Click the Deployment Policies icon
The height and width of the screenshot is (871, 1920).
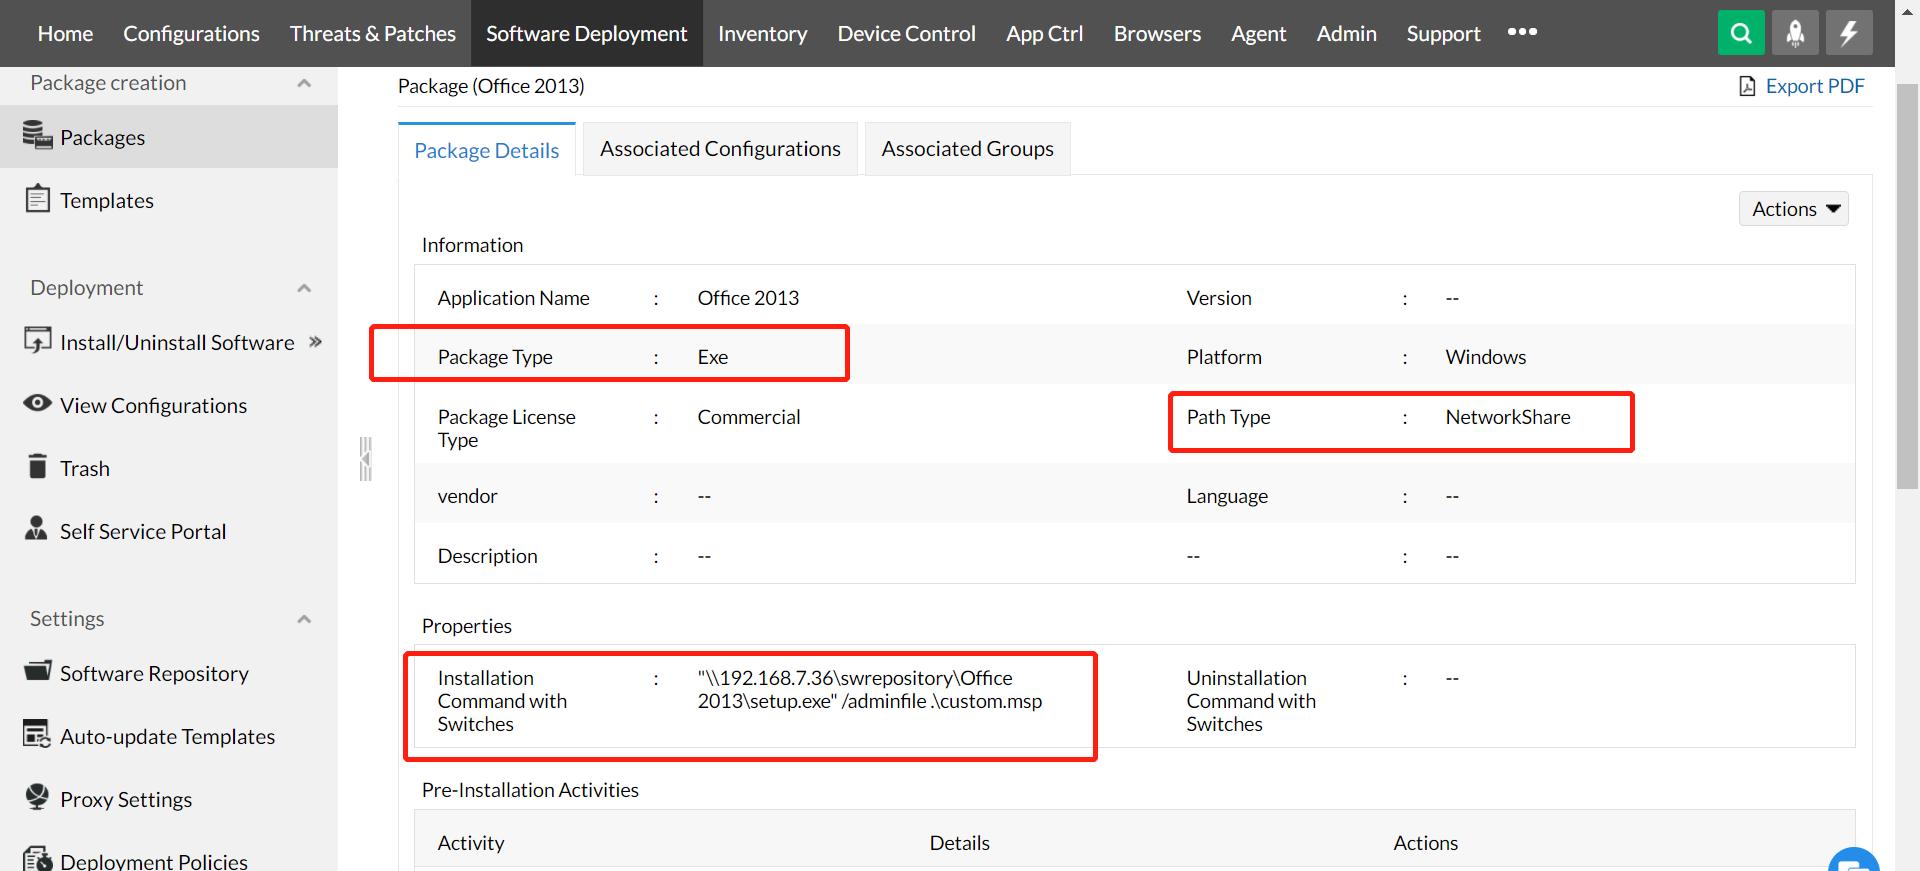[37, 859]
